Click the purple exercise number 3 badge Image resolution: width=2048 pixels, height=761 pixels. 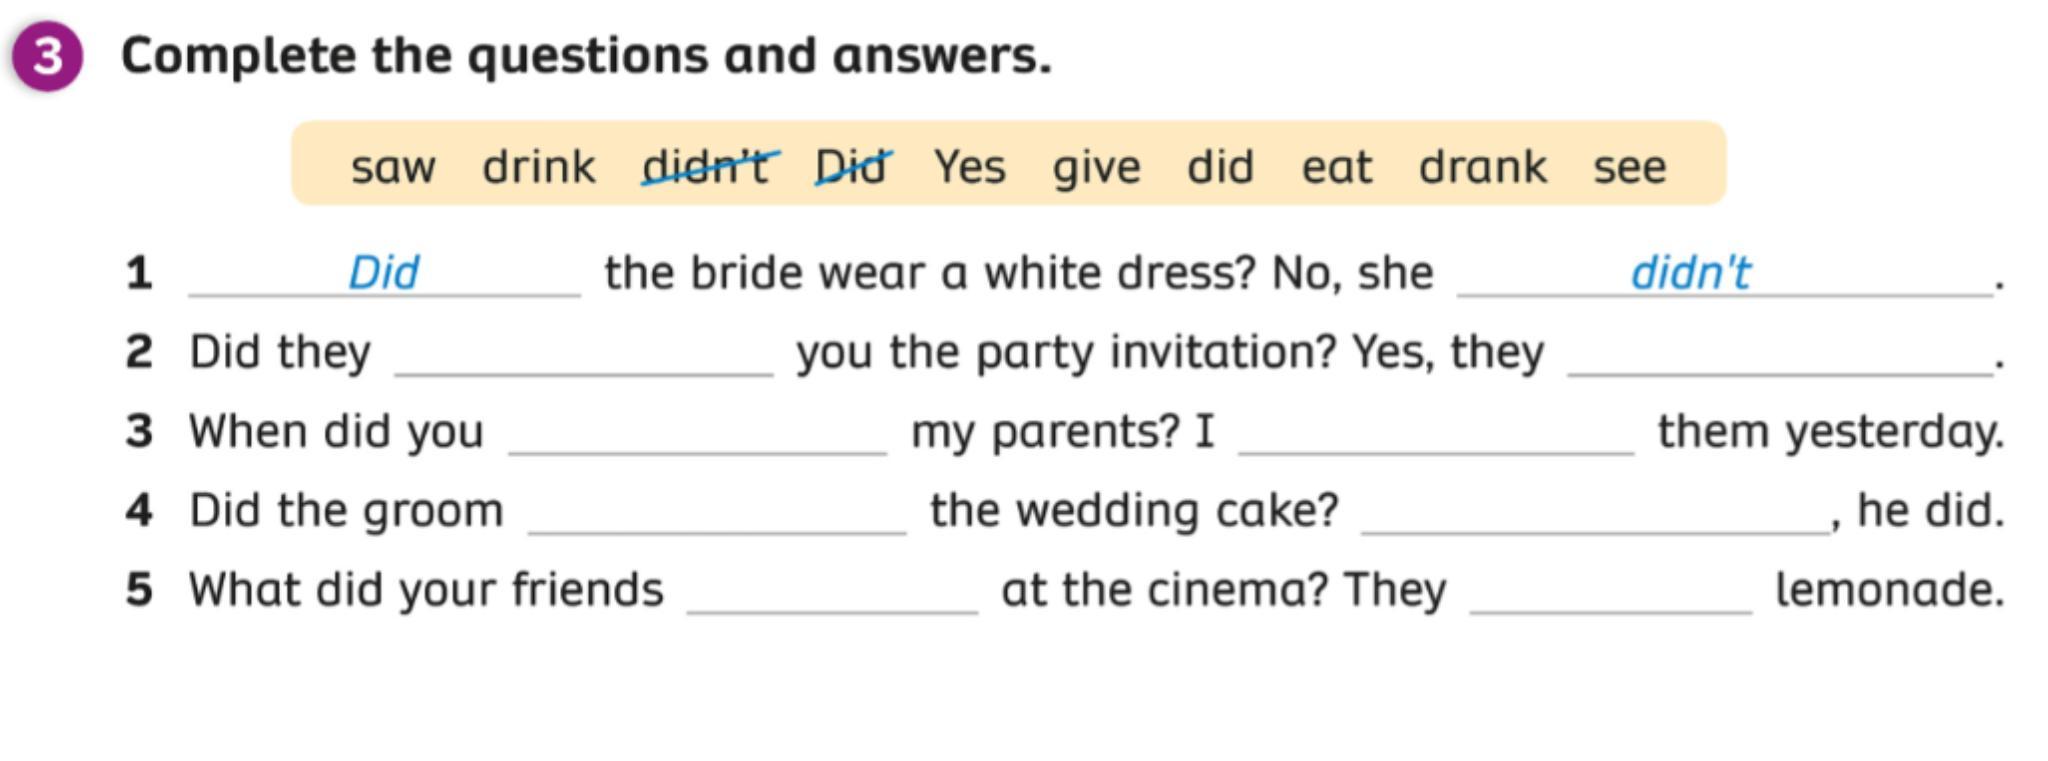pyautogui.click(x=47, y=56)
